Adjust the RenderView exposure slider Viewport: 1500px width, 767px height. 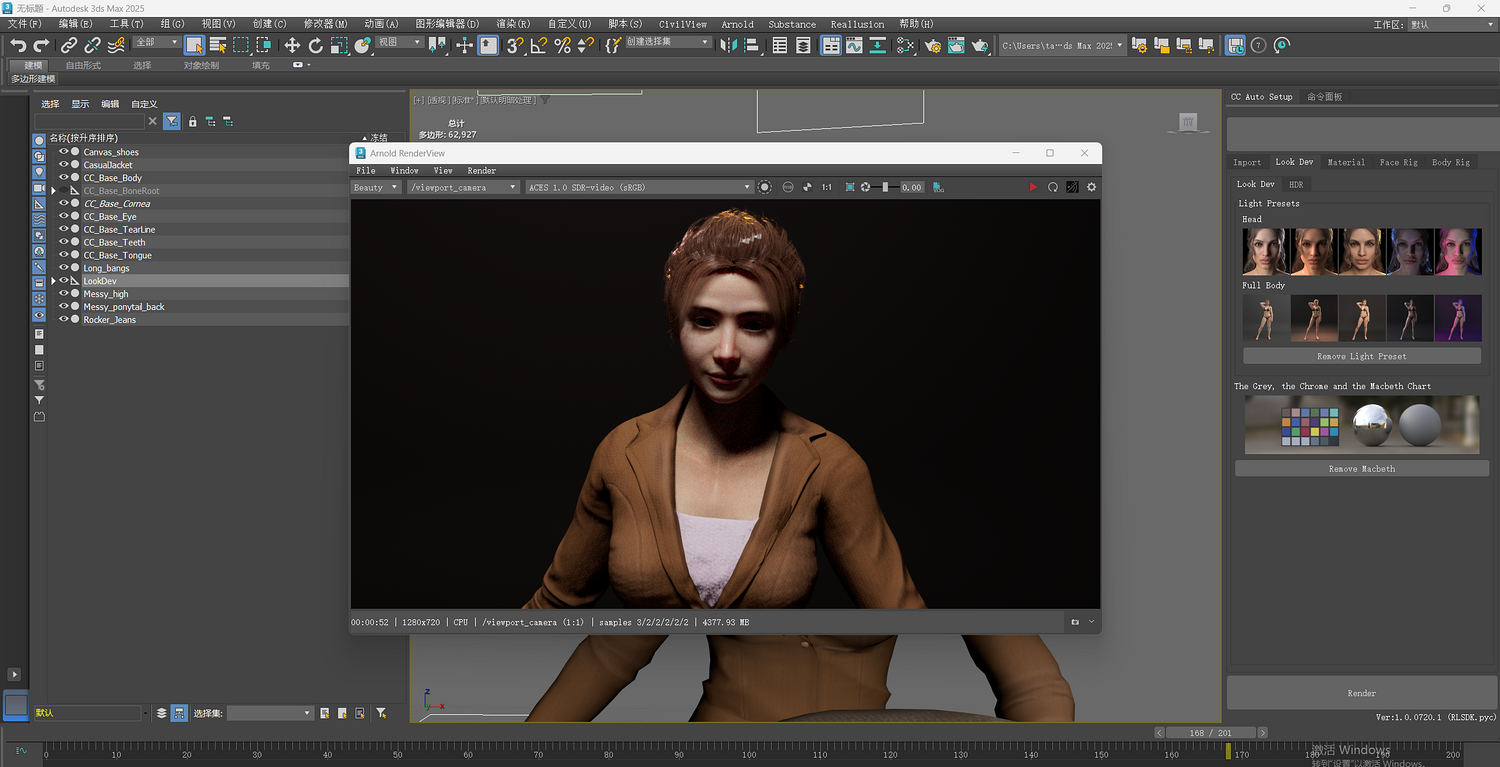point(884,187)
